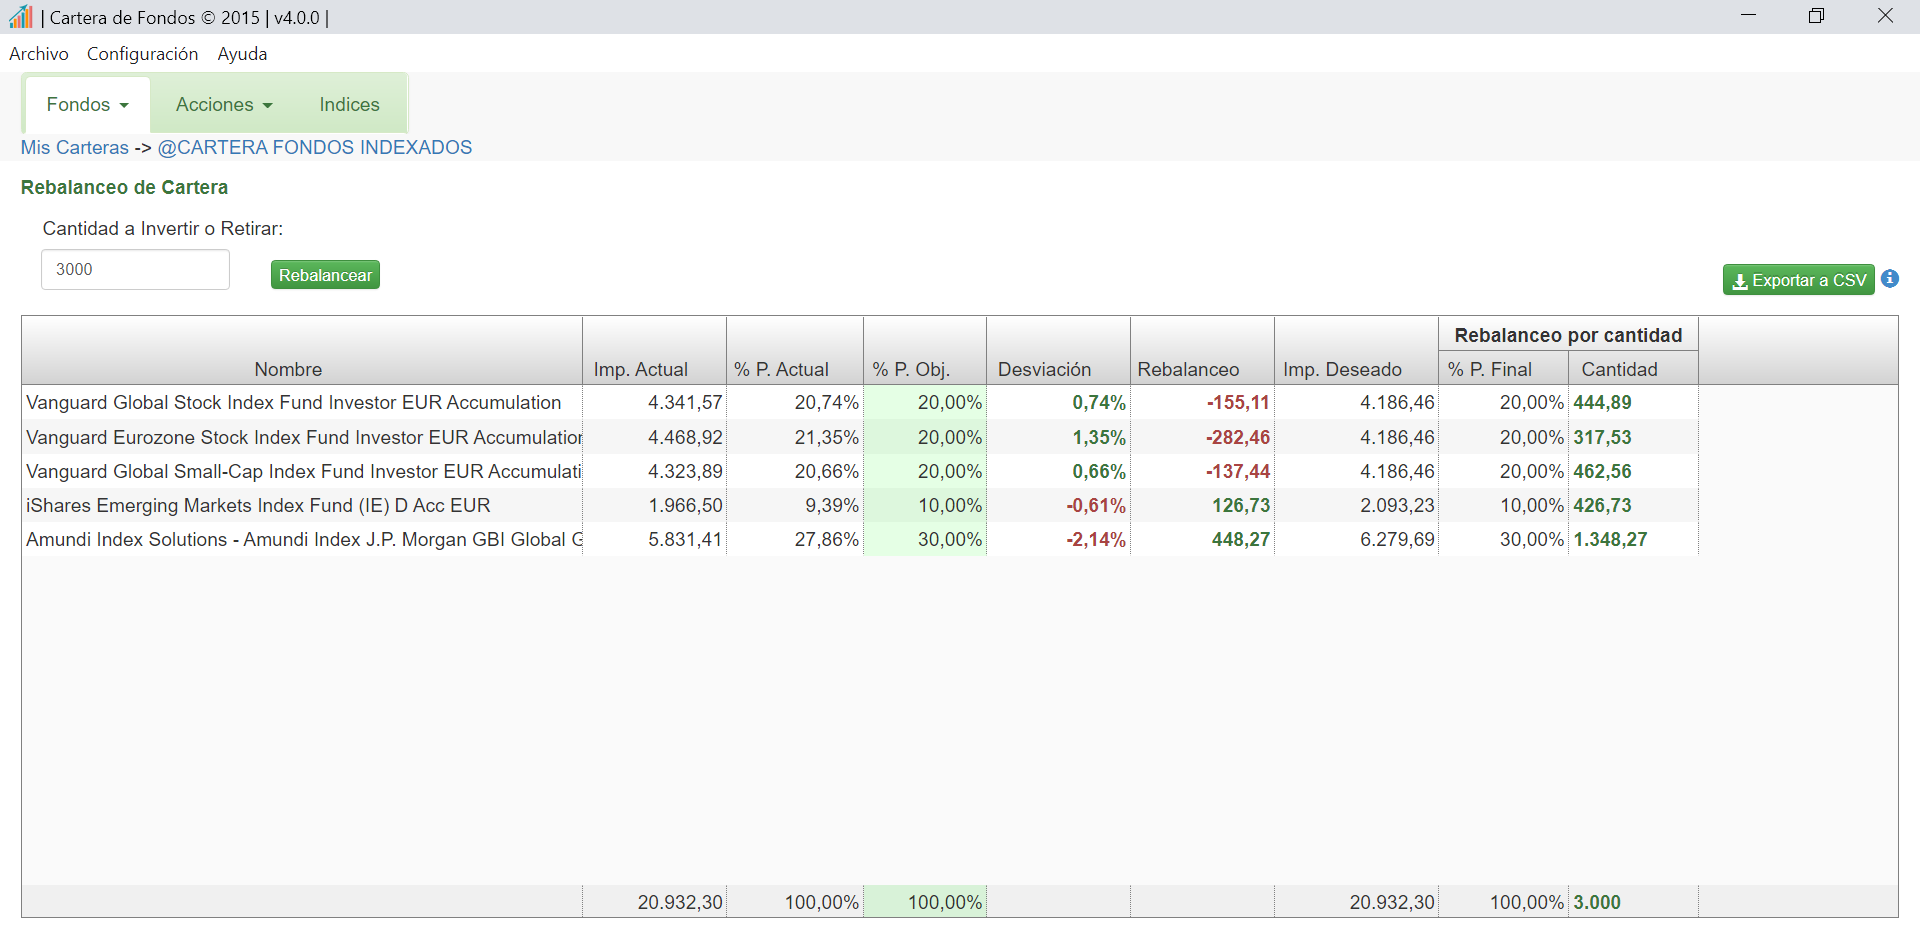Click the Cartera de Fondos app logo icon
1920x931 pixels.
pos(20,16)
